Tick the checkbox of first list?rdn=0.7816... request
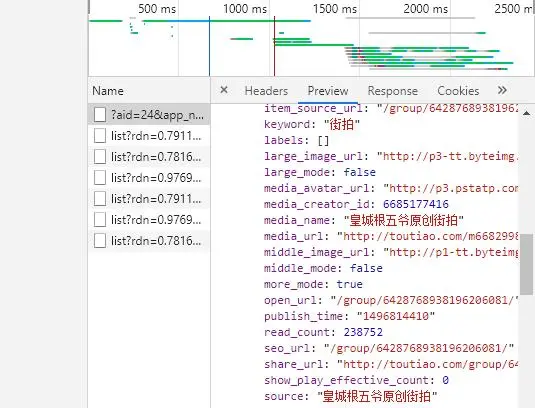 click(100, 157)
